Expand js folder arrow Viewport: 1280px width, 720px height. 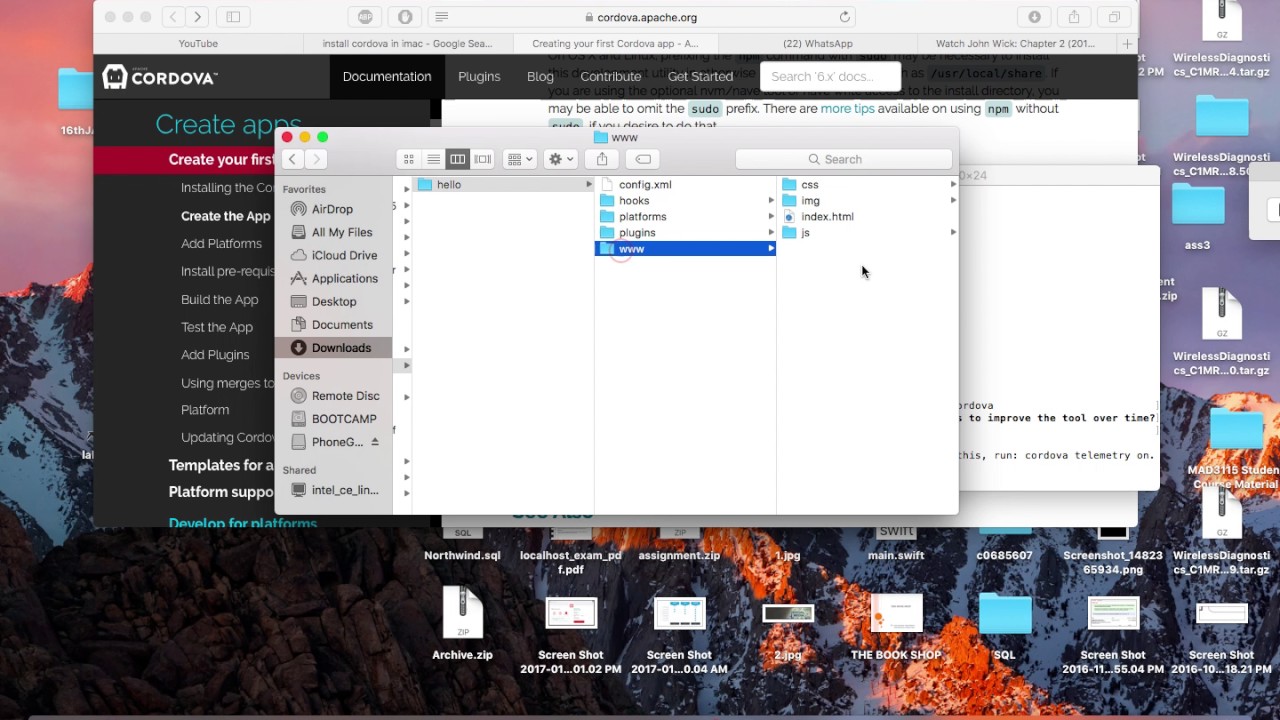click(x=953, y=233)
